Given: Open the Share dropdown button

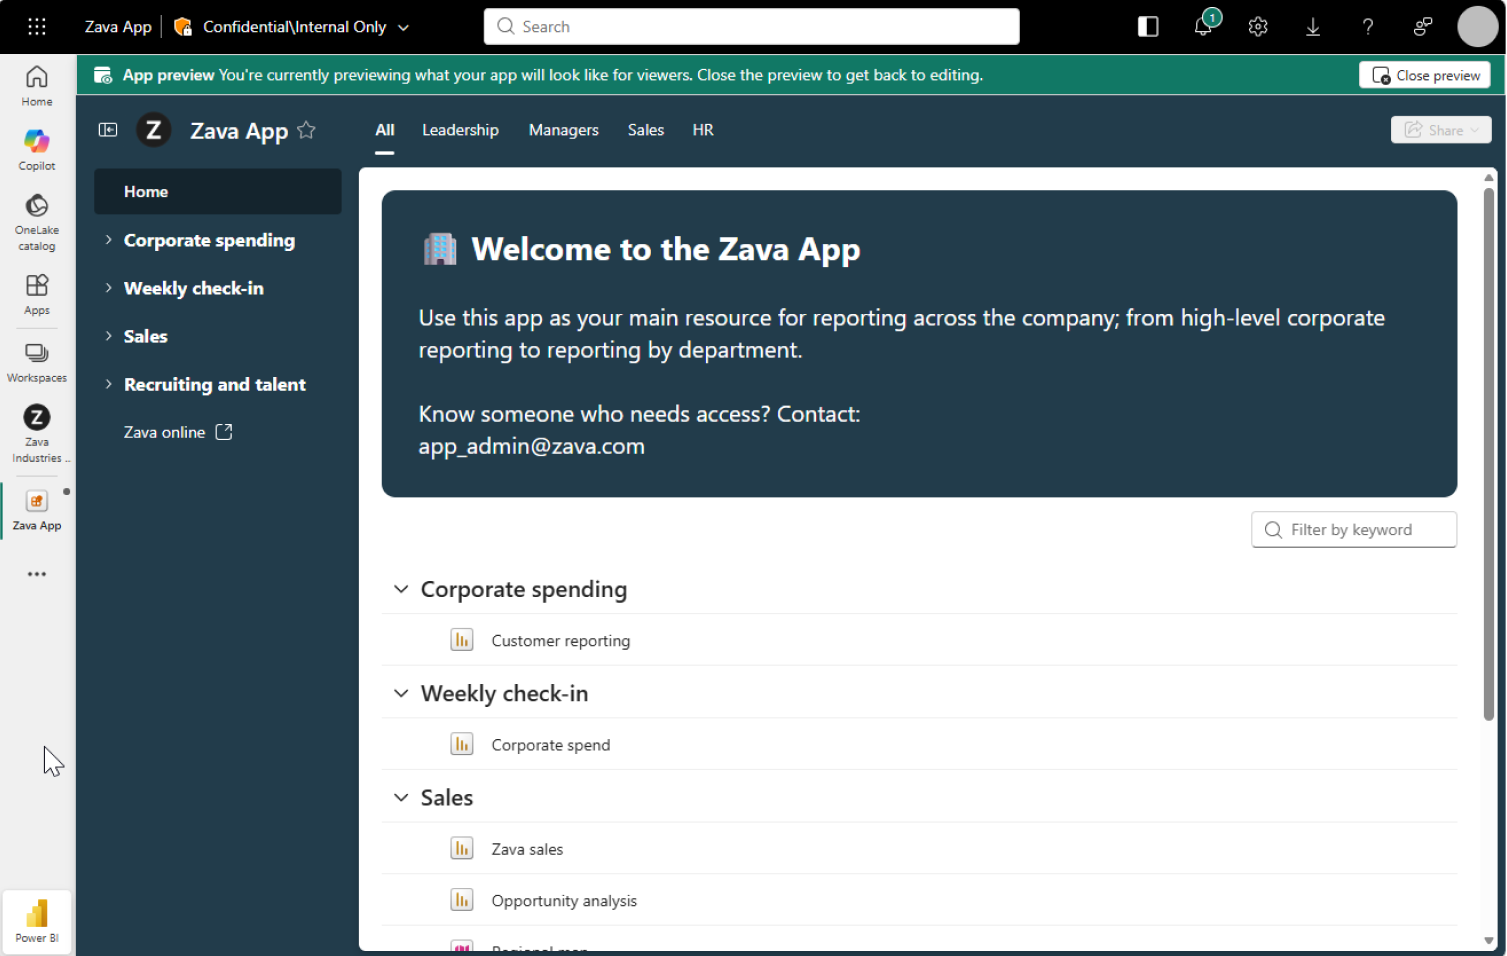Looking at the screenshot, I should click(x=1441, y=130).
